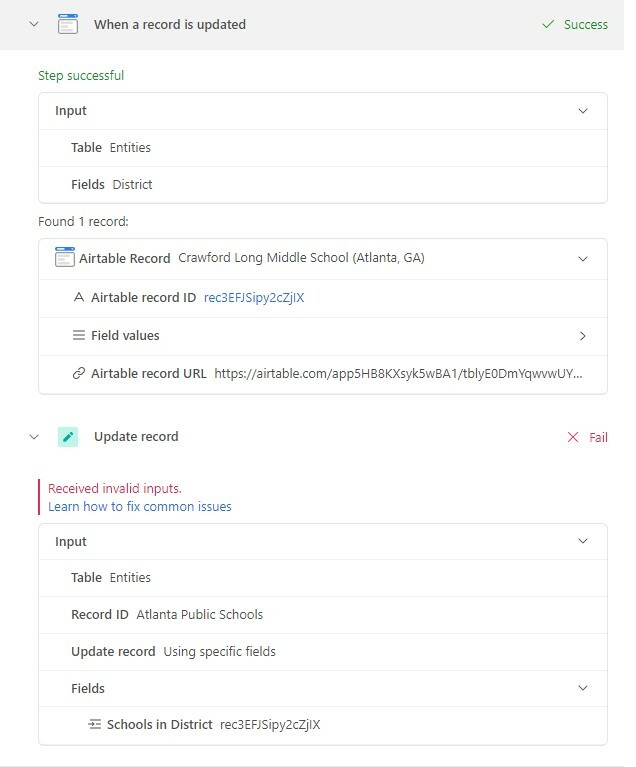Screen dimensions: 636x767
Task: Collapse the Airtable Record details chevron
Action: click(583, 259)
